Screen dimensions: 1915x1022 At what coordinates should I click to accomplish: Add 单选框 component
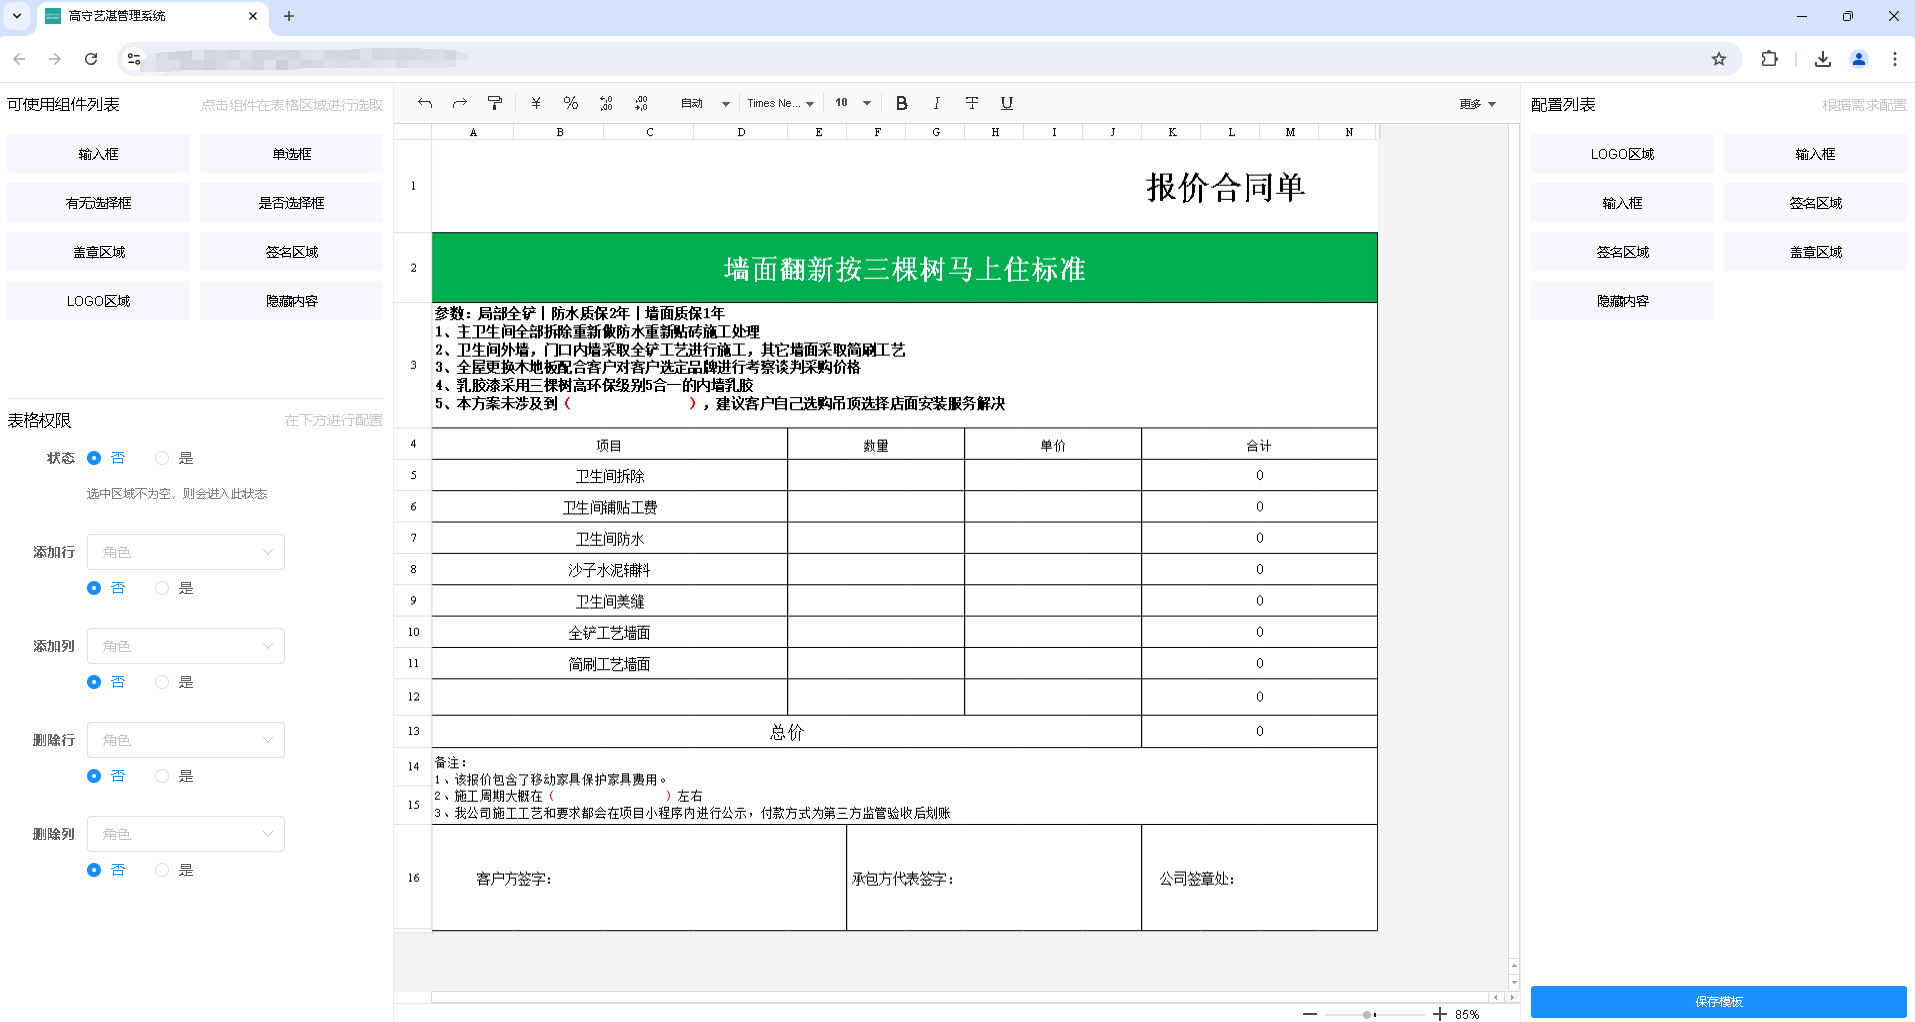[291, 154]
